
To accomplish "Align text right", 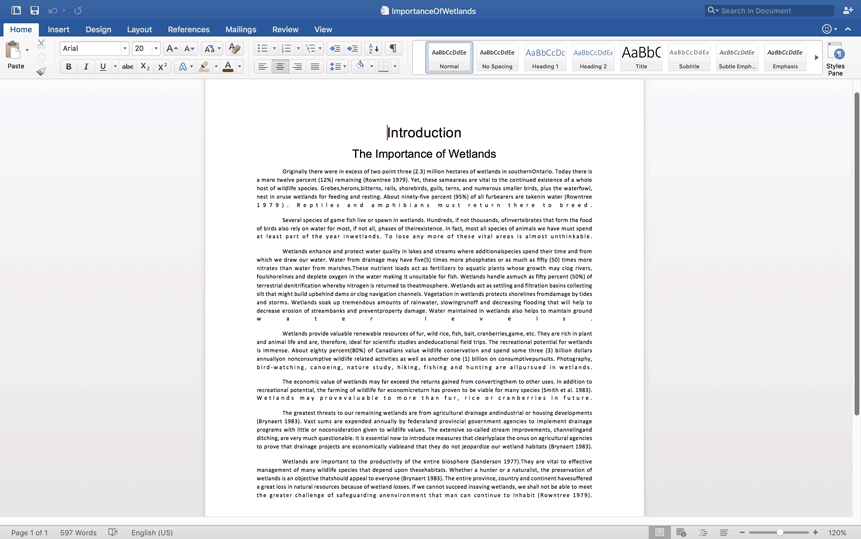I will (x=297, y=66).
